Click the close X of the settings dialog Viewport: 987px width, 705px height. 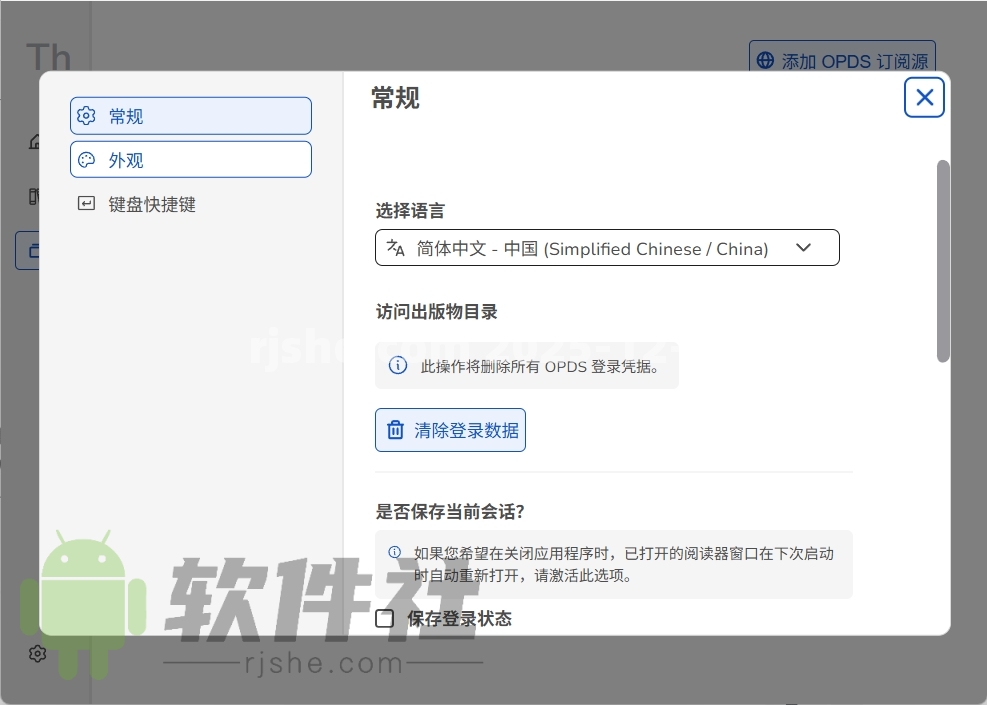click(x=923, y=97)
